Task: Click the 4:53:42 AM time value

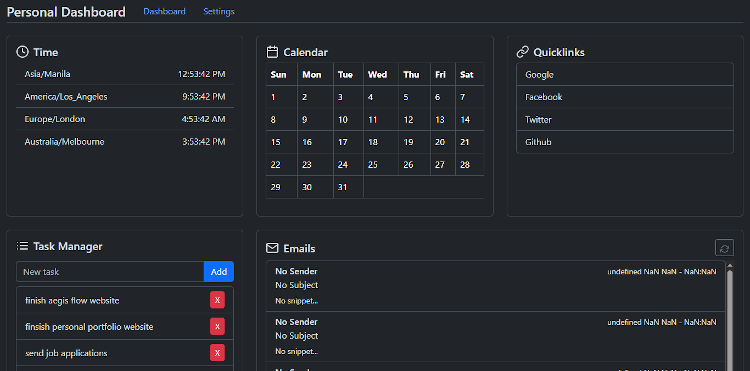Action: 203,119
